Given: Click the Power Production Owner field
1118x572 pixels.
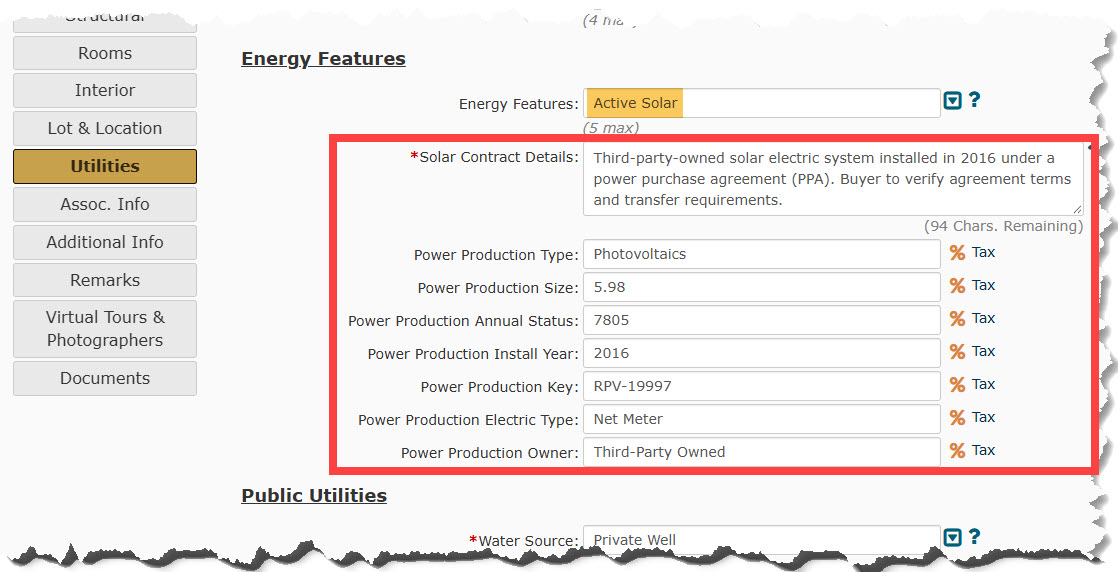Looking at the screenshot, I should [761, 451].
